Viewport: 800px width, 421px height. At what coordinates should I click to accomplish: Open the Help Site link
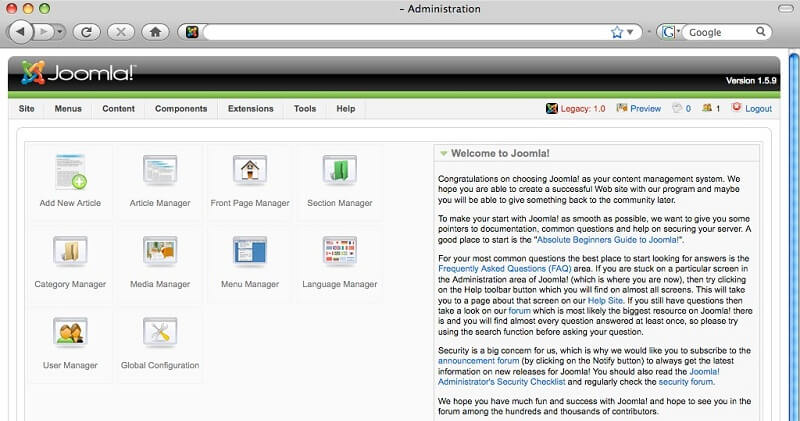(x=605, y=301)
